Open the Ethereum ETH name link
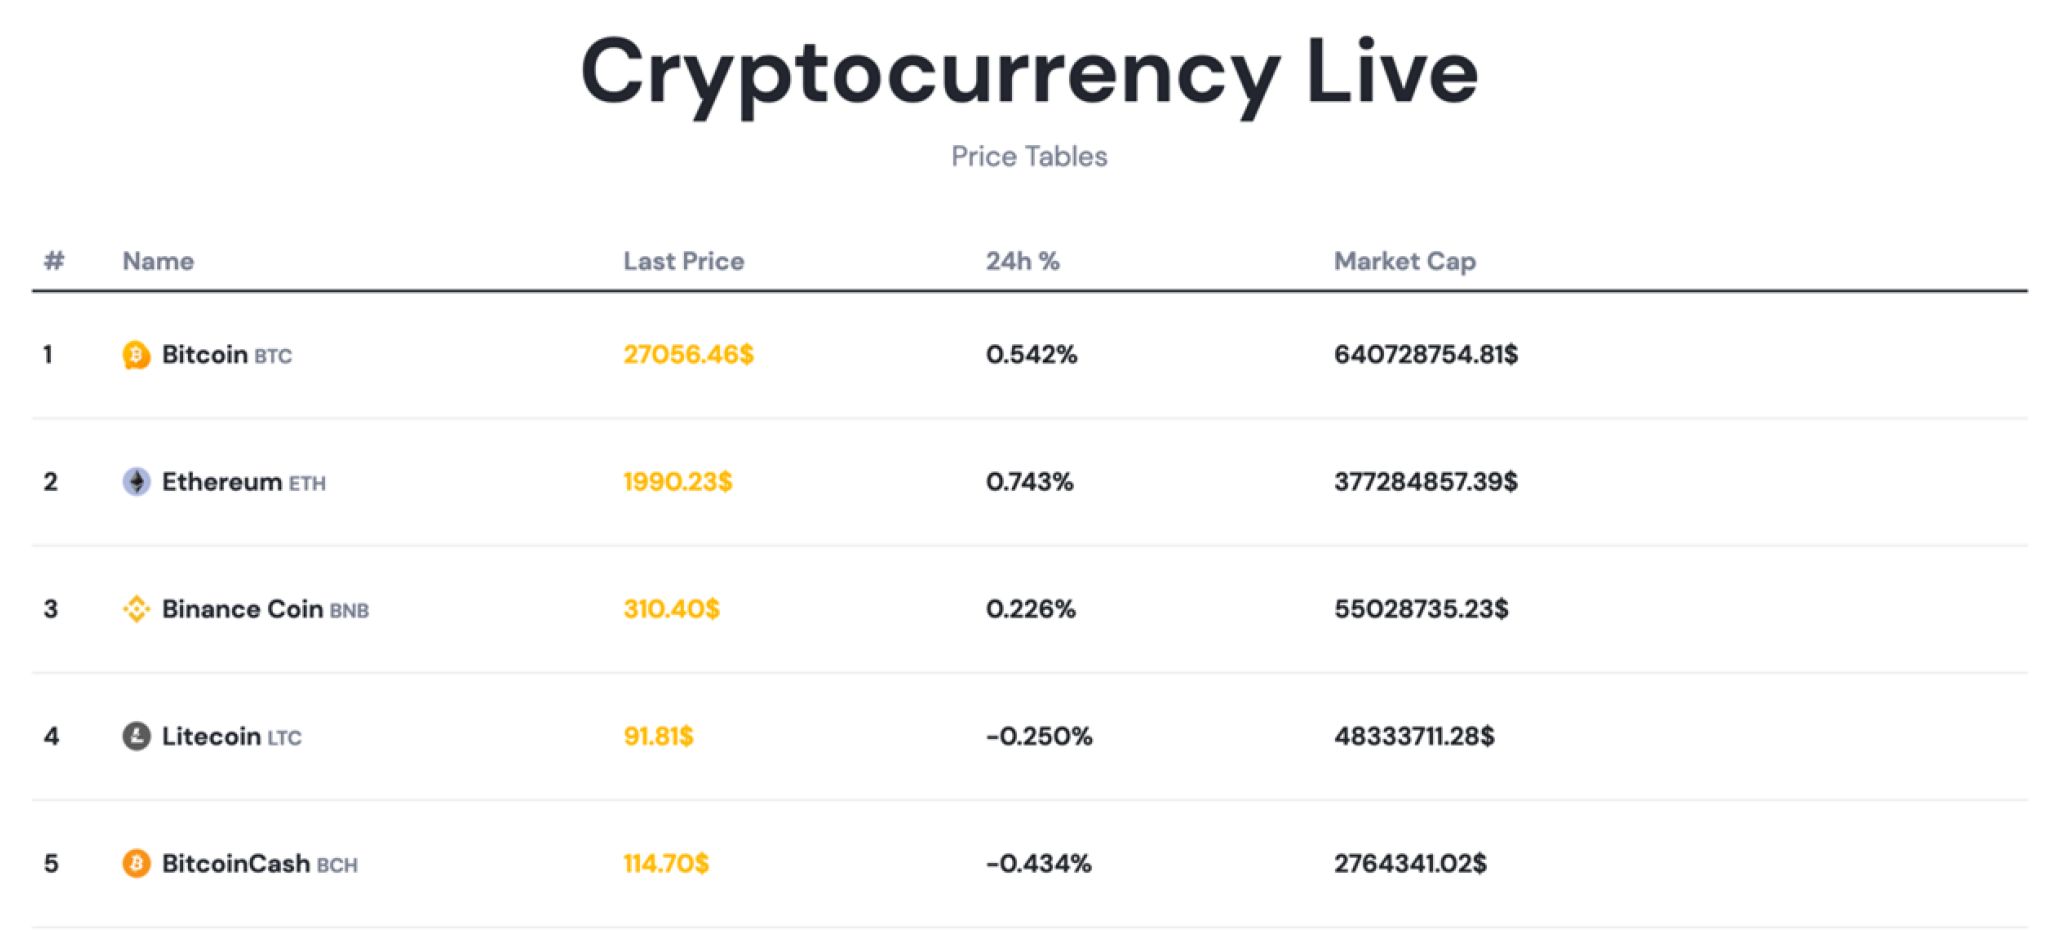The image size is (2067, 931). (243, 482)
